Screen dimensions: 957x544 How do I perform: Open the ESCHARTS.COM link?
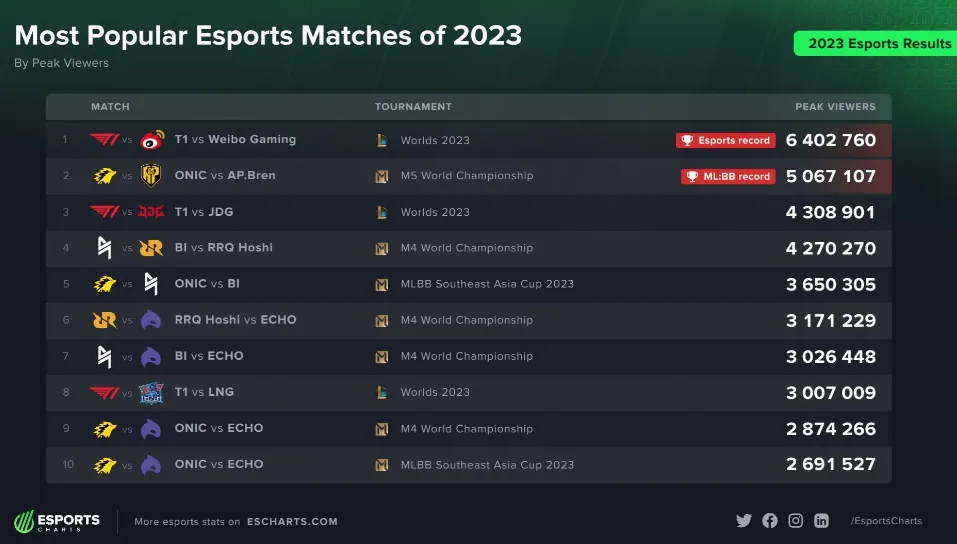click(x=292, y=522)
